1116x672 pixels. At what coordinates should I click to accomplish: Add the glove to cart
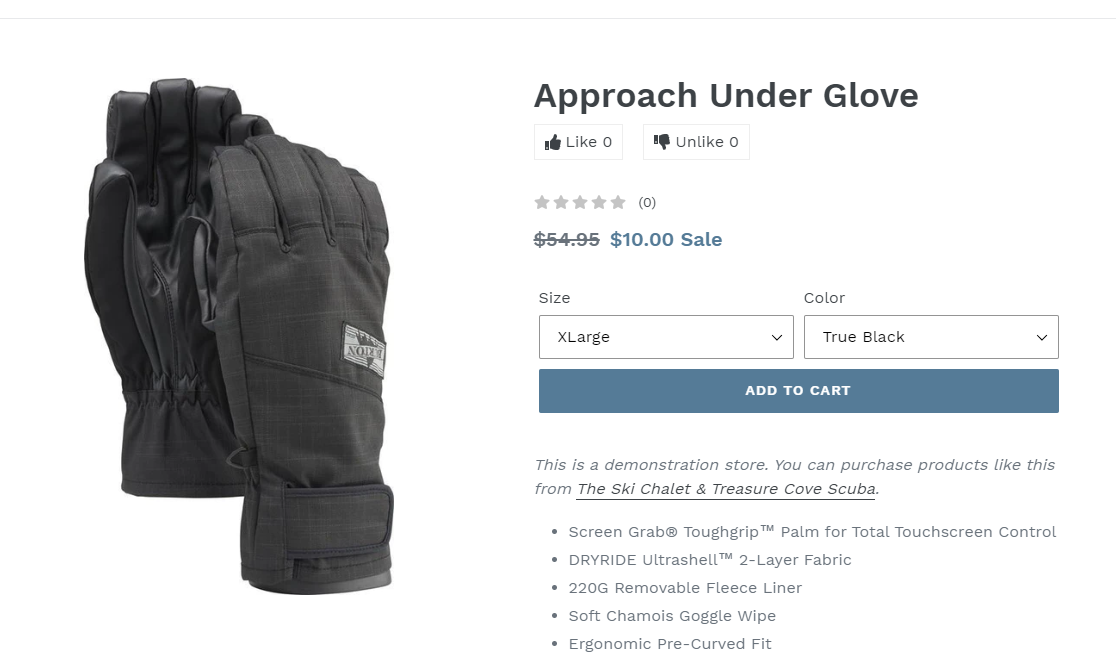pos(799,391)
